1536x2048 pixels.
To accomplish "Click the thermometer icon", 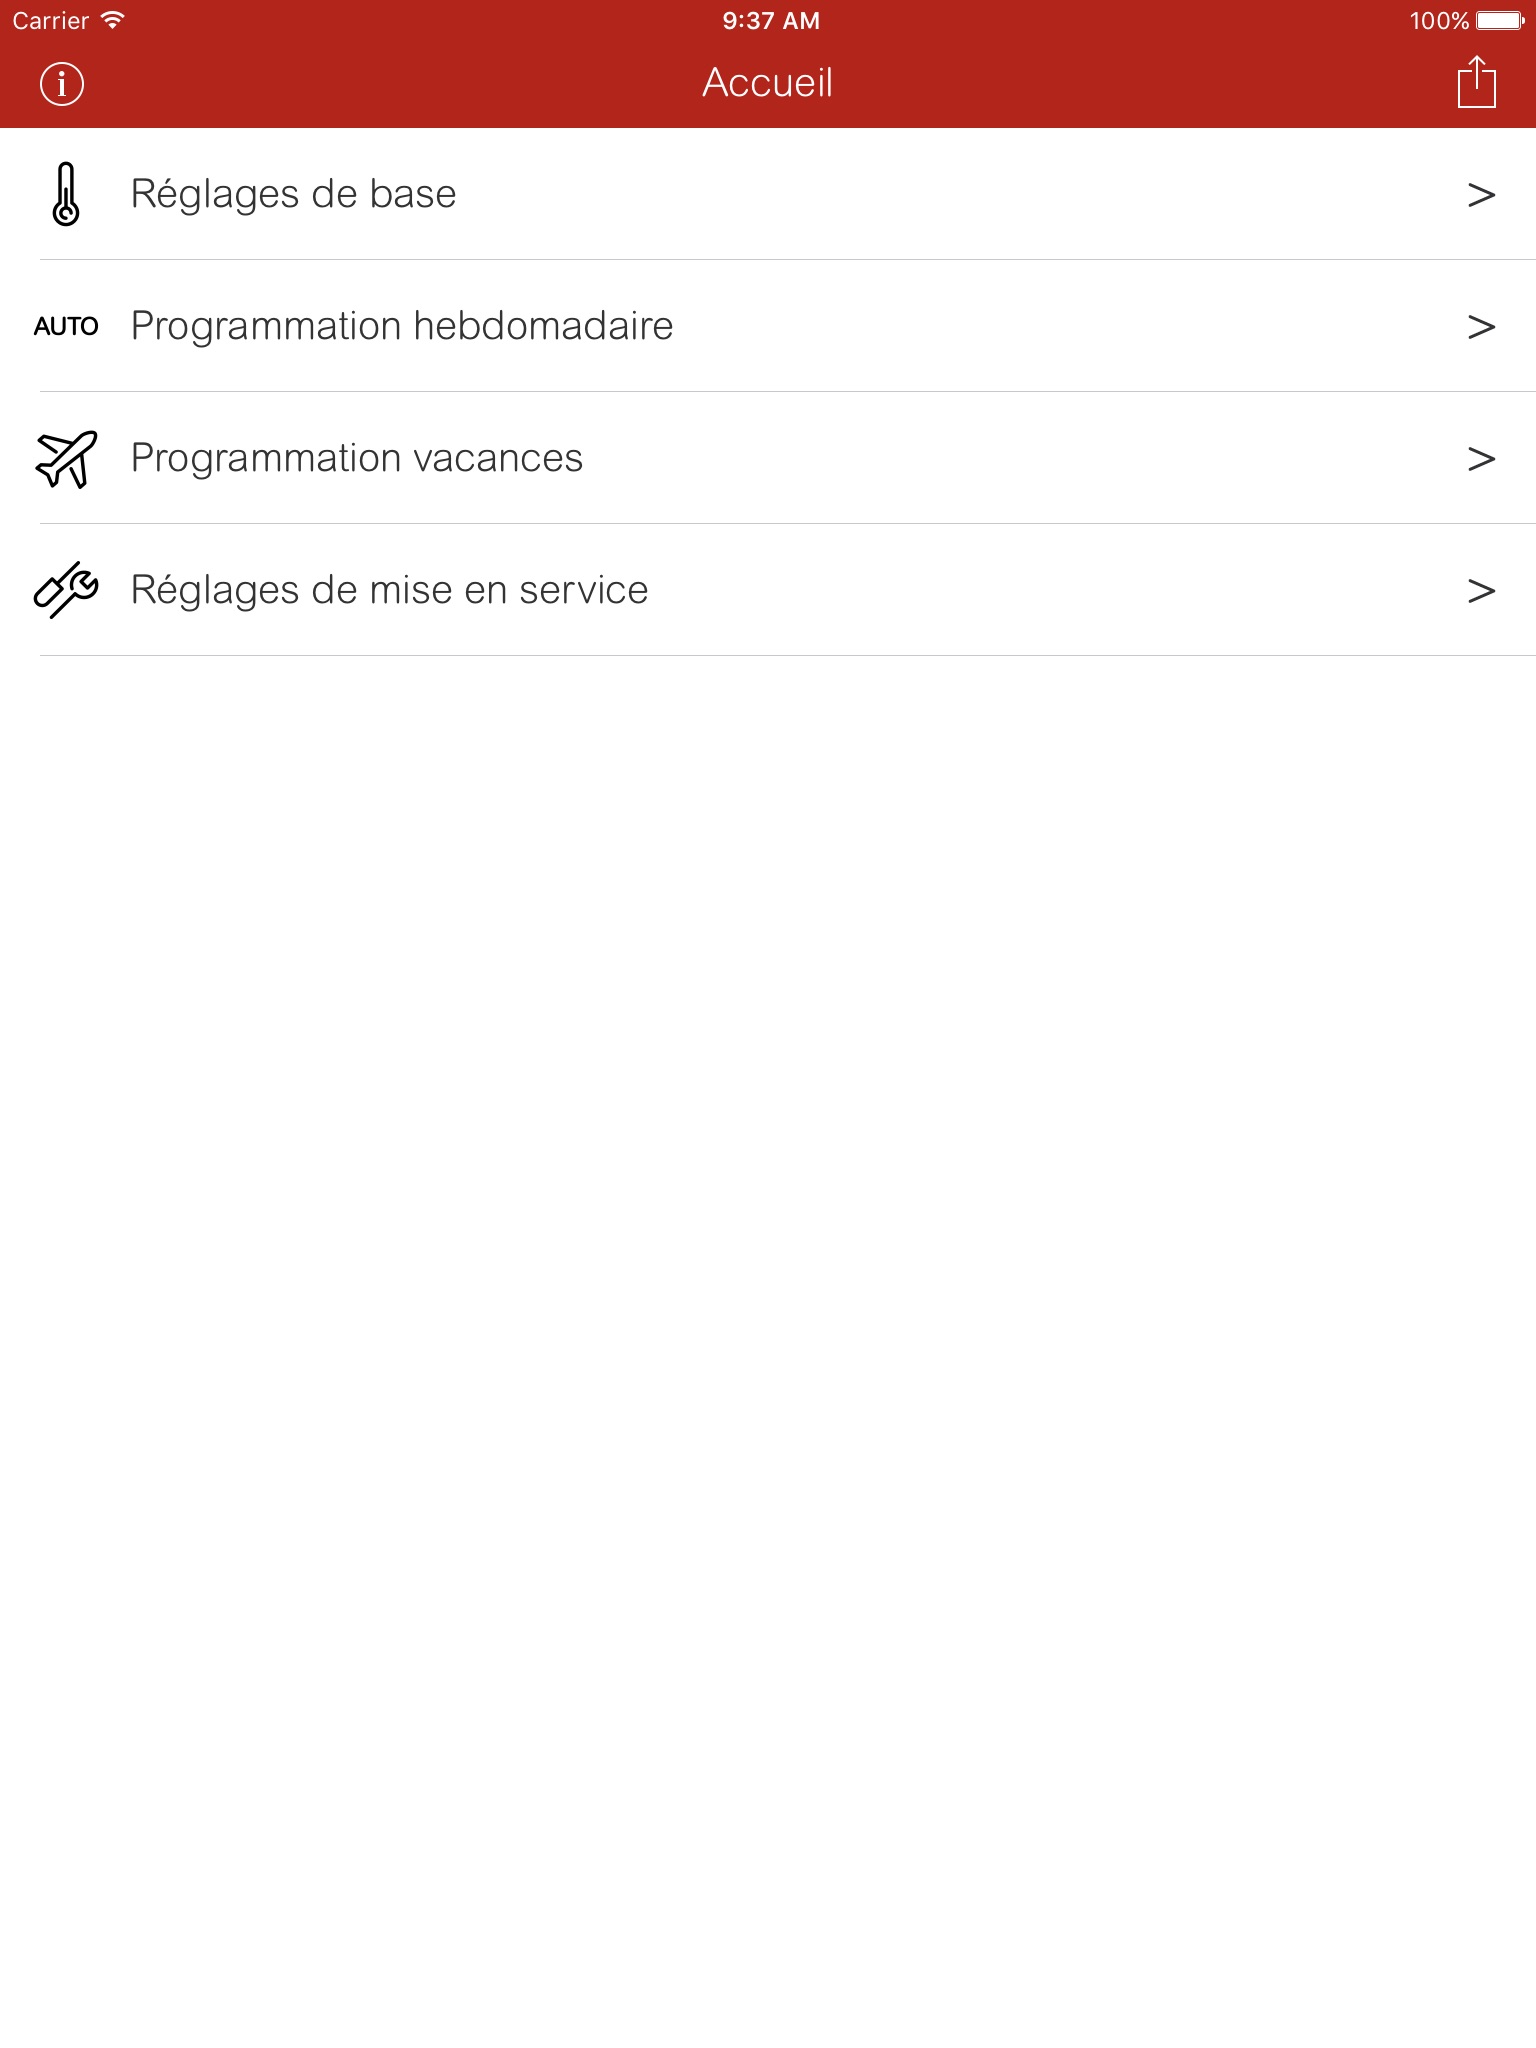I will point(66,194).
